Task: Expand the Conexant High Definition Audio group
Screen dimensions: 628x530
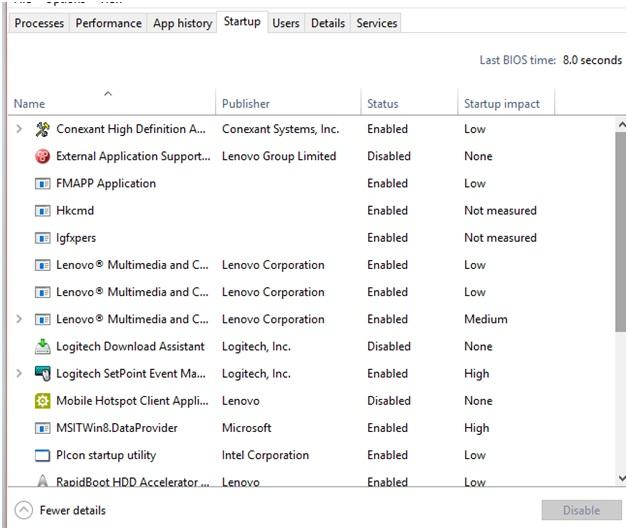Action: tap(19, 129)
